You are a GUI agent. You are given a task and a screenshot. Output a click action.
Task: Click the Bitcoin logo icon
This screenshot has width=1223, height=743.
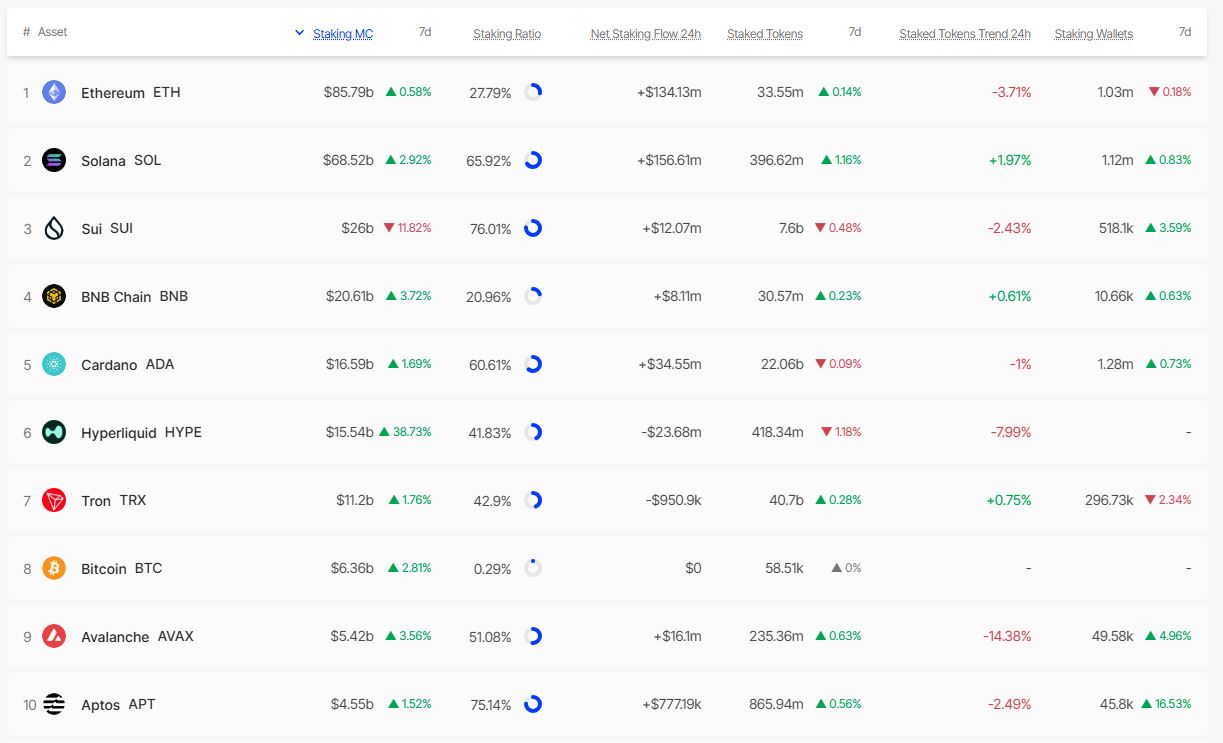tap(54, 568)
